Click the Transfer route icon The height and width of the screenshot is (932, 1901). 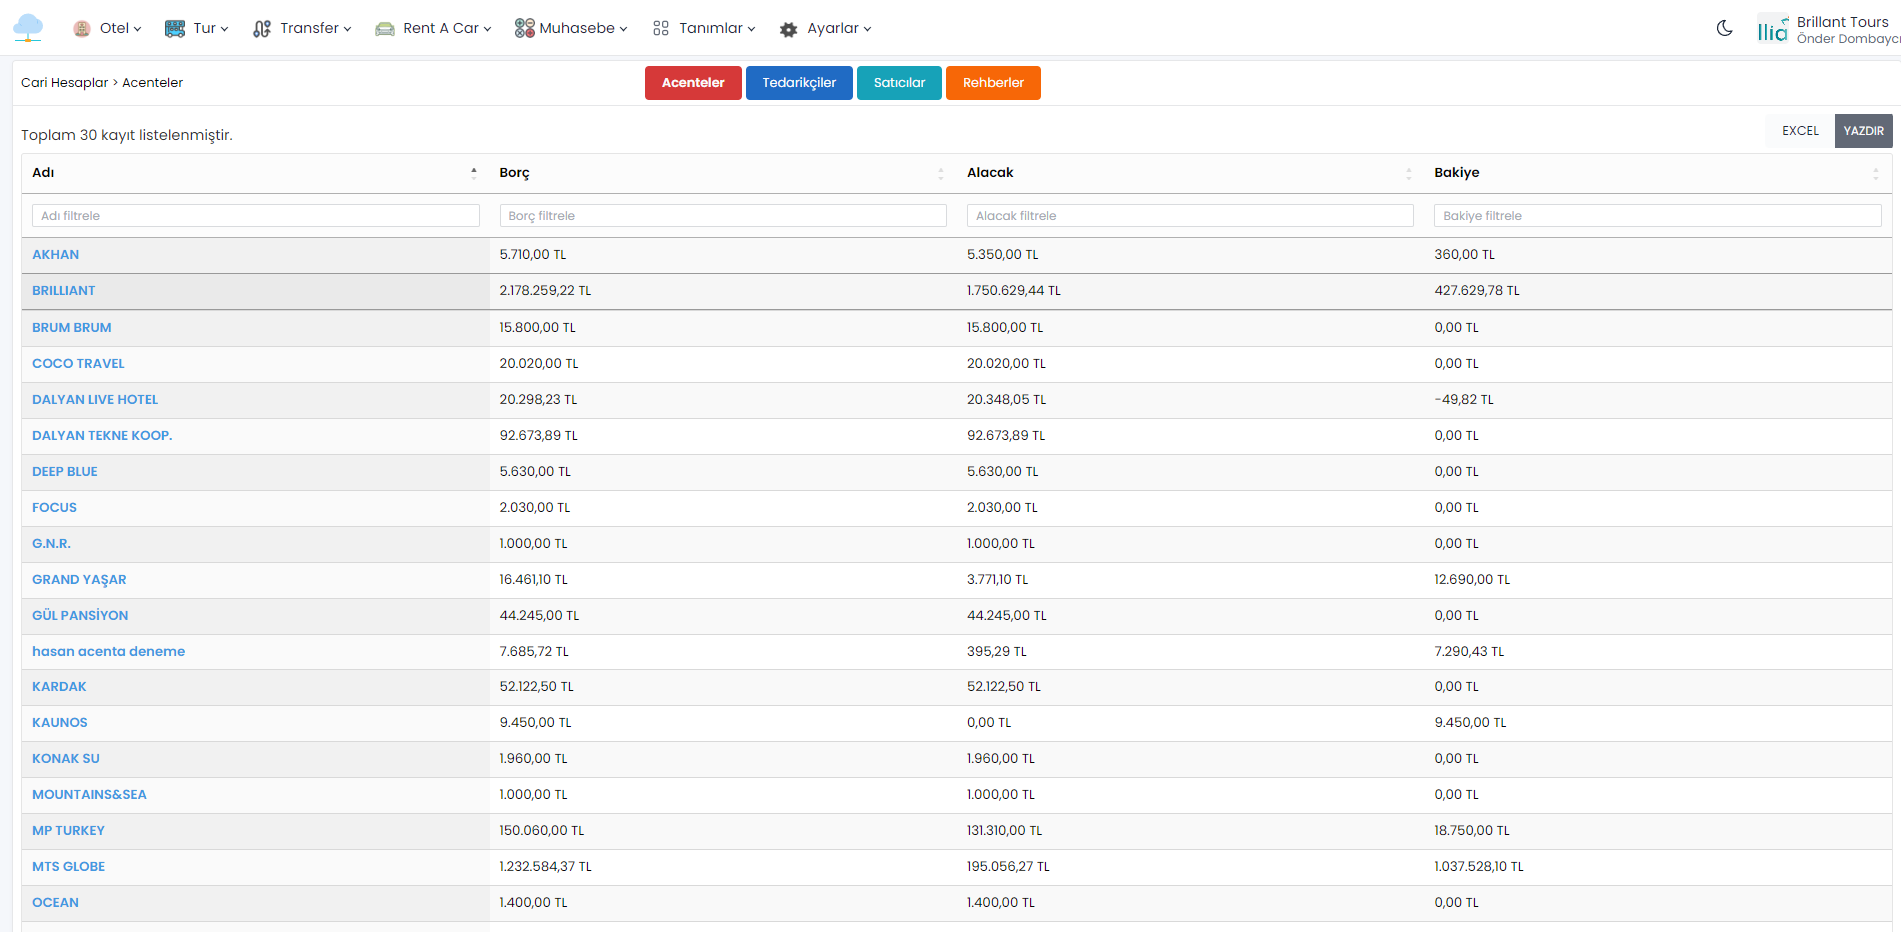(262, 29)
